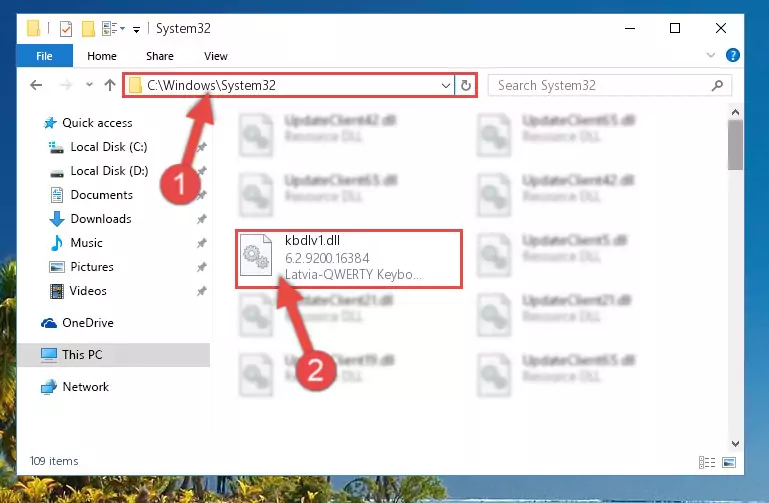The height and width of the screenshot is (503, 769).
Task: Click the Back navigation arrow
Action: tap(36, 85)
